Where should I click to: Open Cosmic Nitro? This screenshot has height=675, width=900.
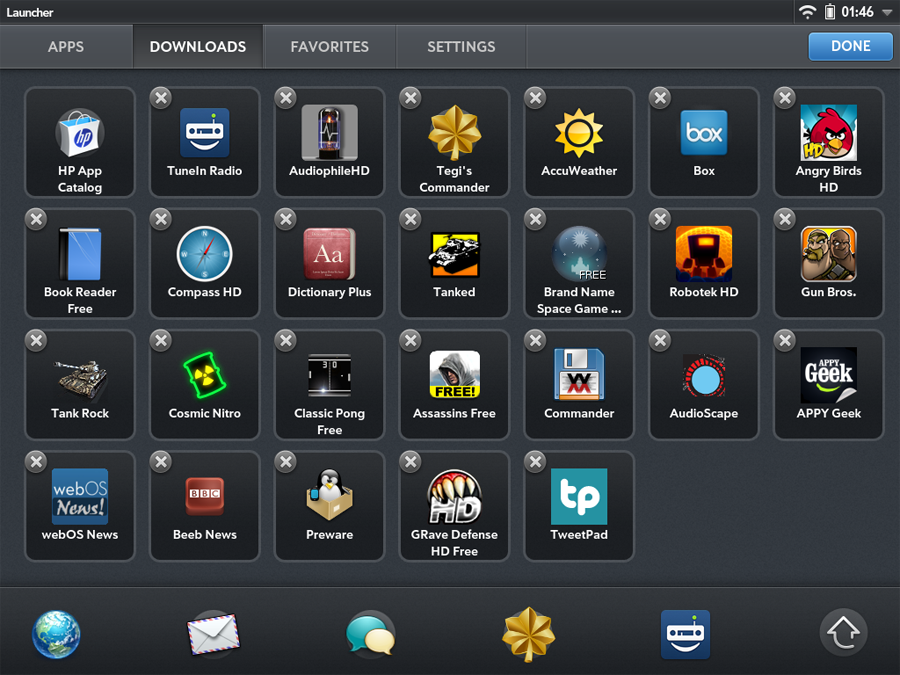(x=205, y=385)
